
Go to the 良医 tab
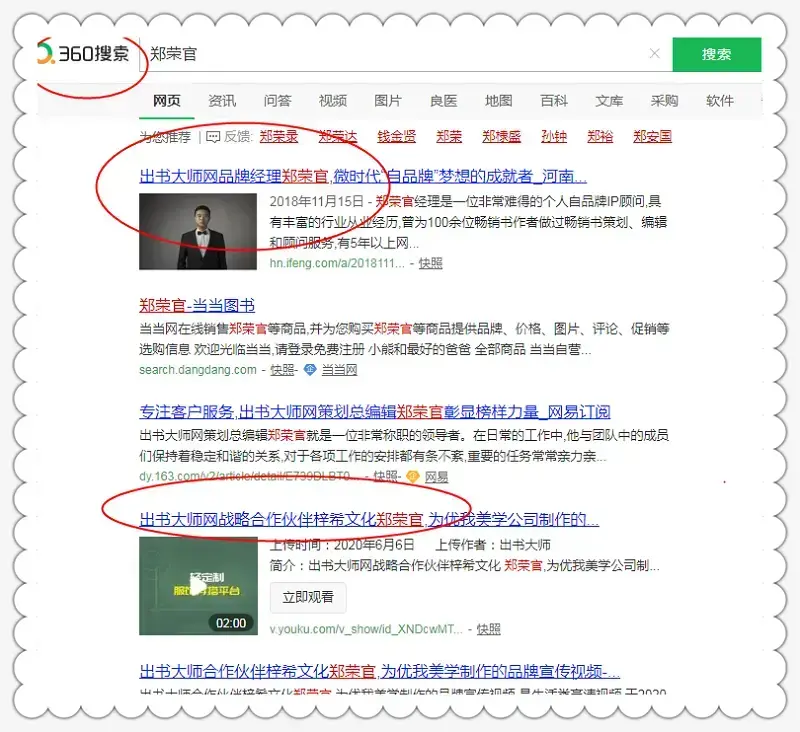443,101
